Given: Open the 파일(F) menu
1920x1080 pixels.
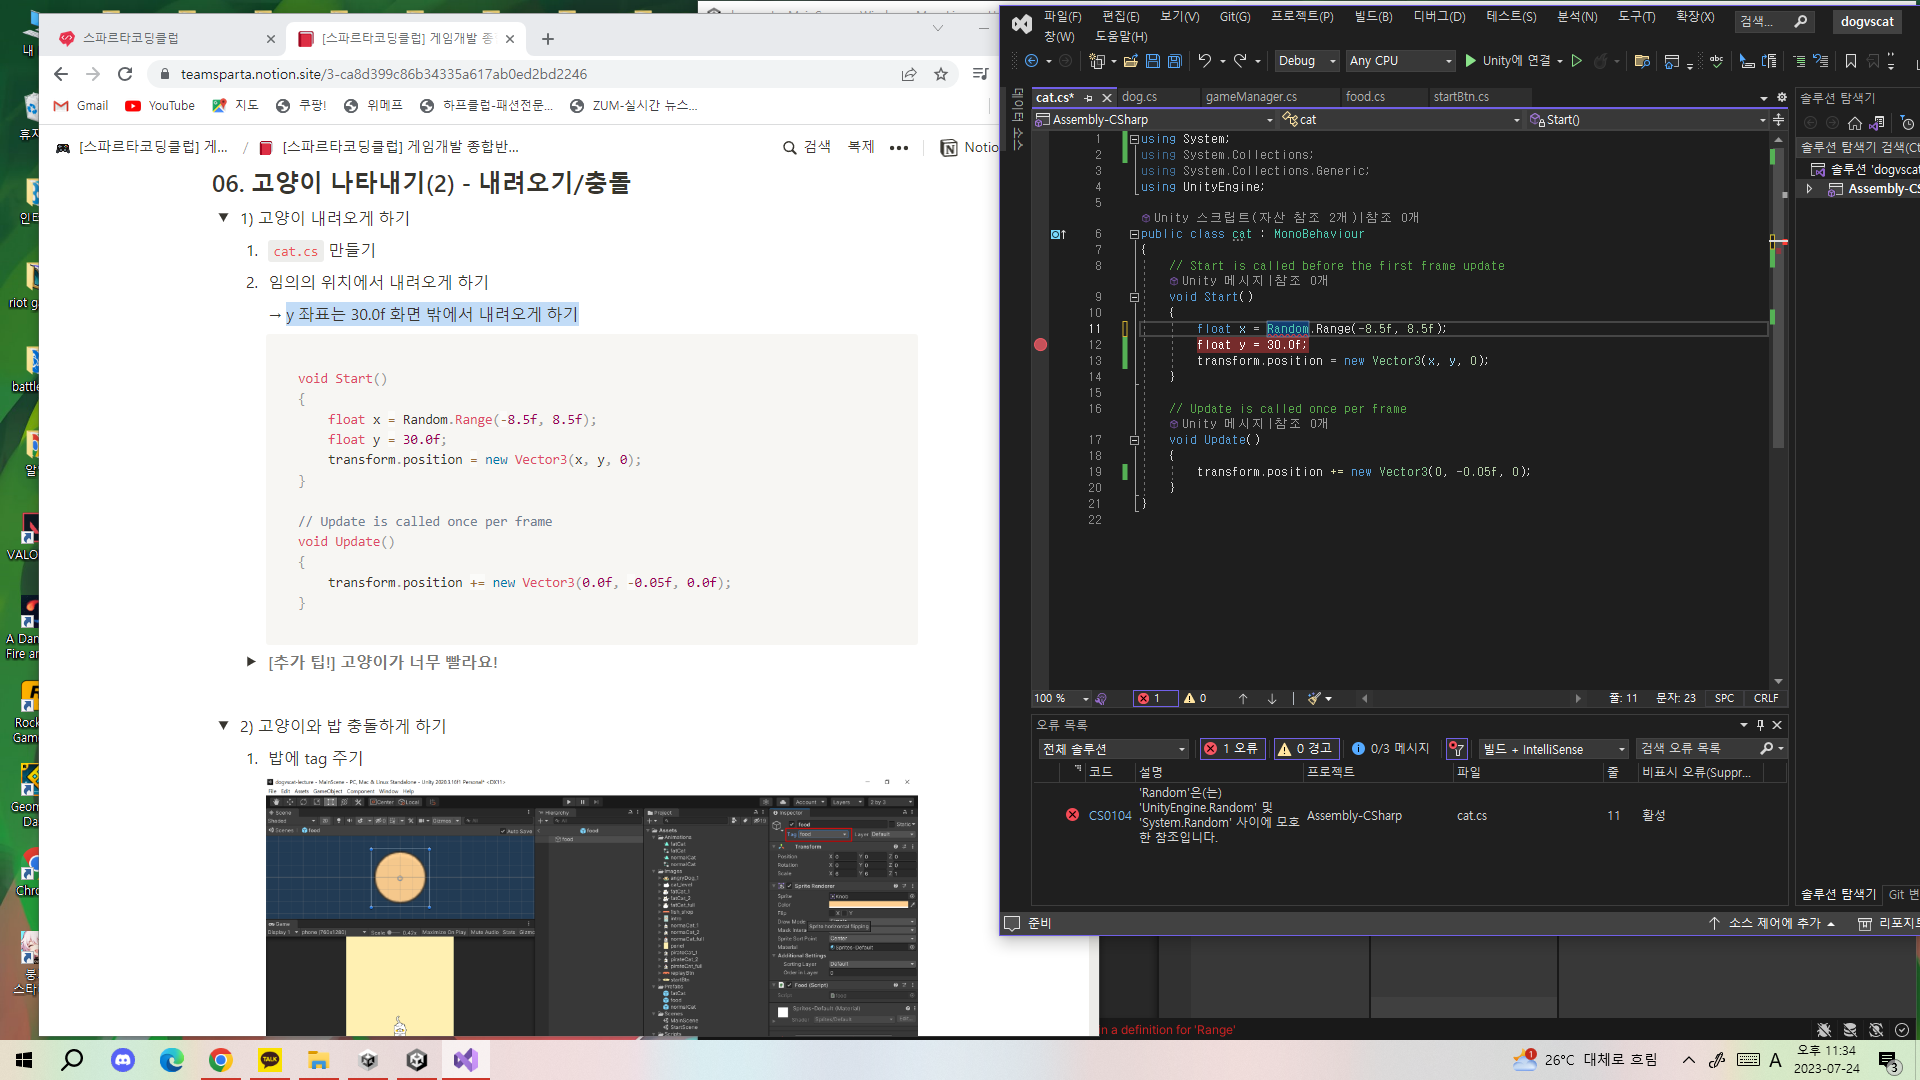Looking at the screenshot, I should tap(1062, 16).
